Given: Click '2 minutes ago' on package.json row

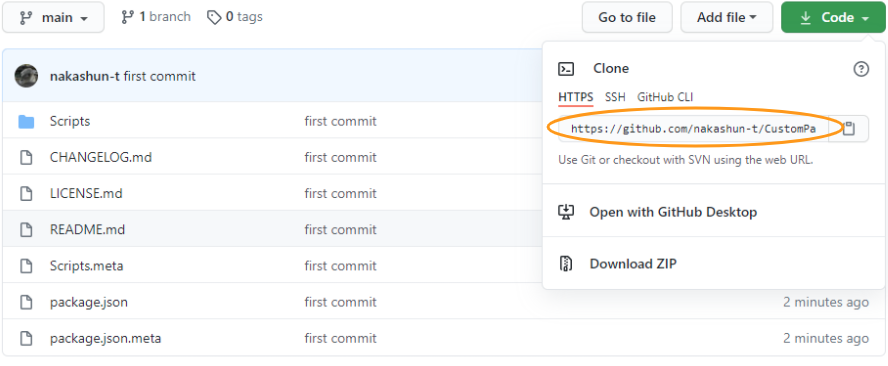Looking at the screenshot, I should coord(826,303).
